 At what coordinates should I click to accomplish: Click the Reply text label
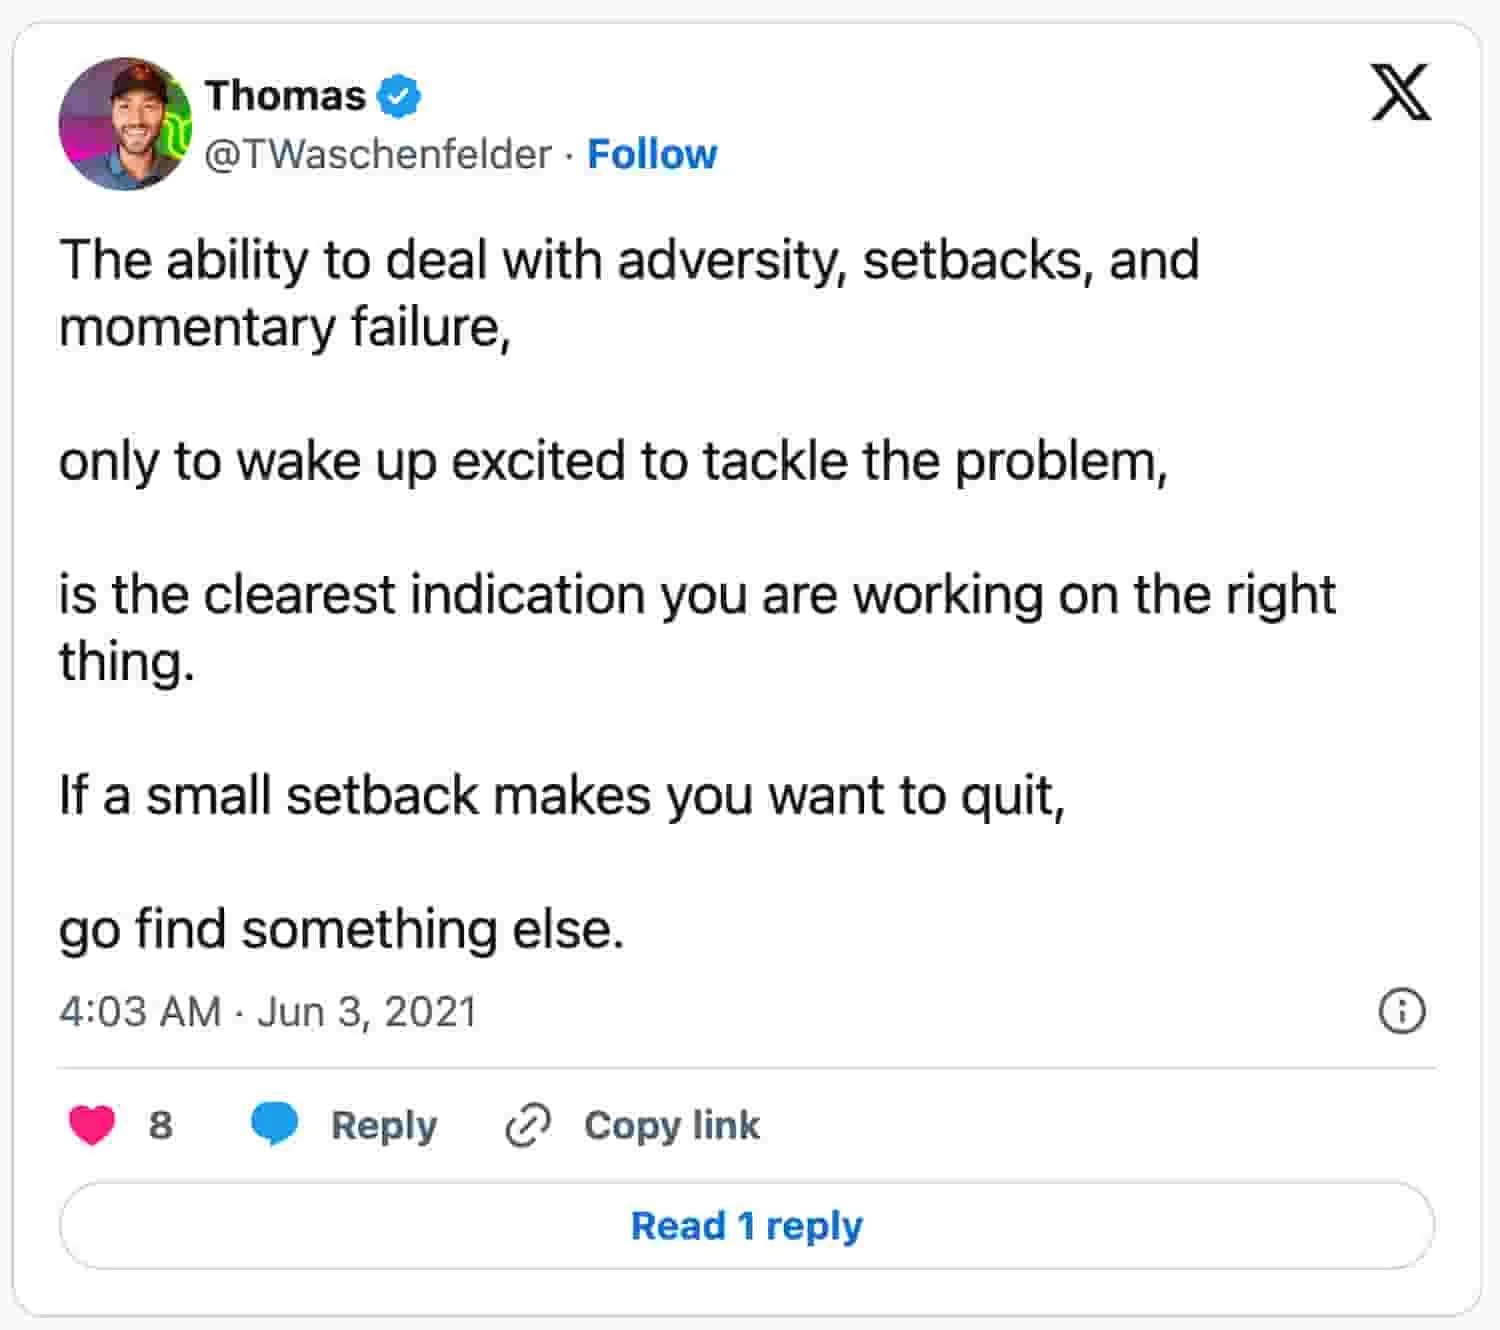[384, 1125]
